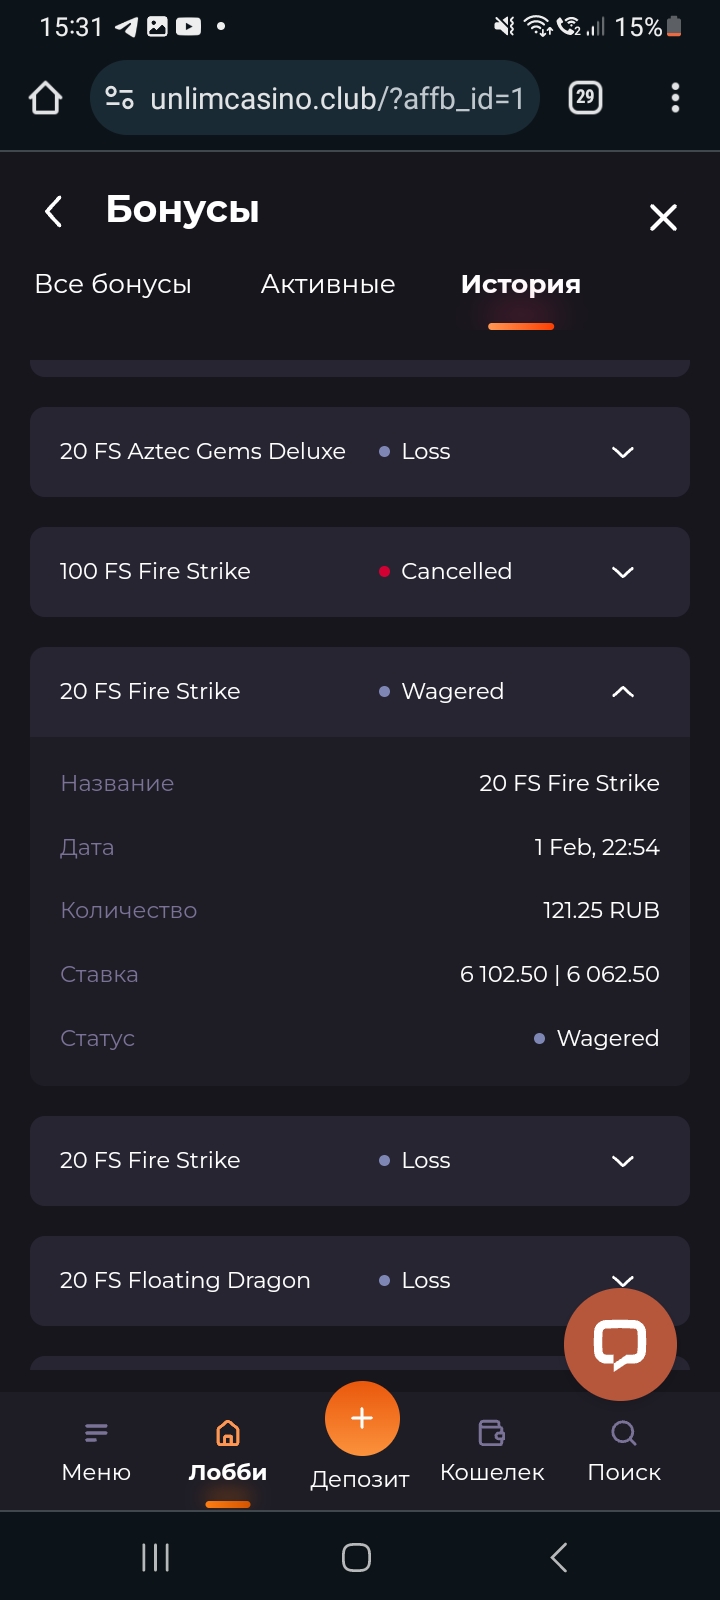Screen dimensions: 720x1600
Task: Go back using the Бонусы back arrow
Action: (54, 211)
